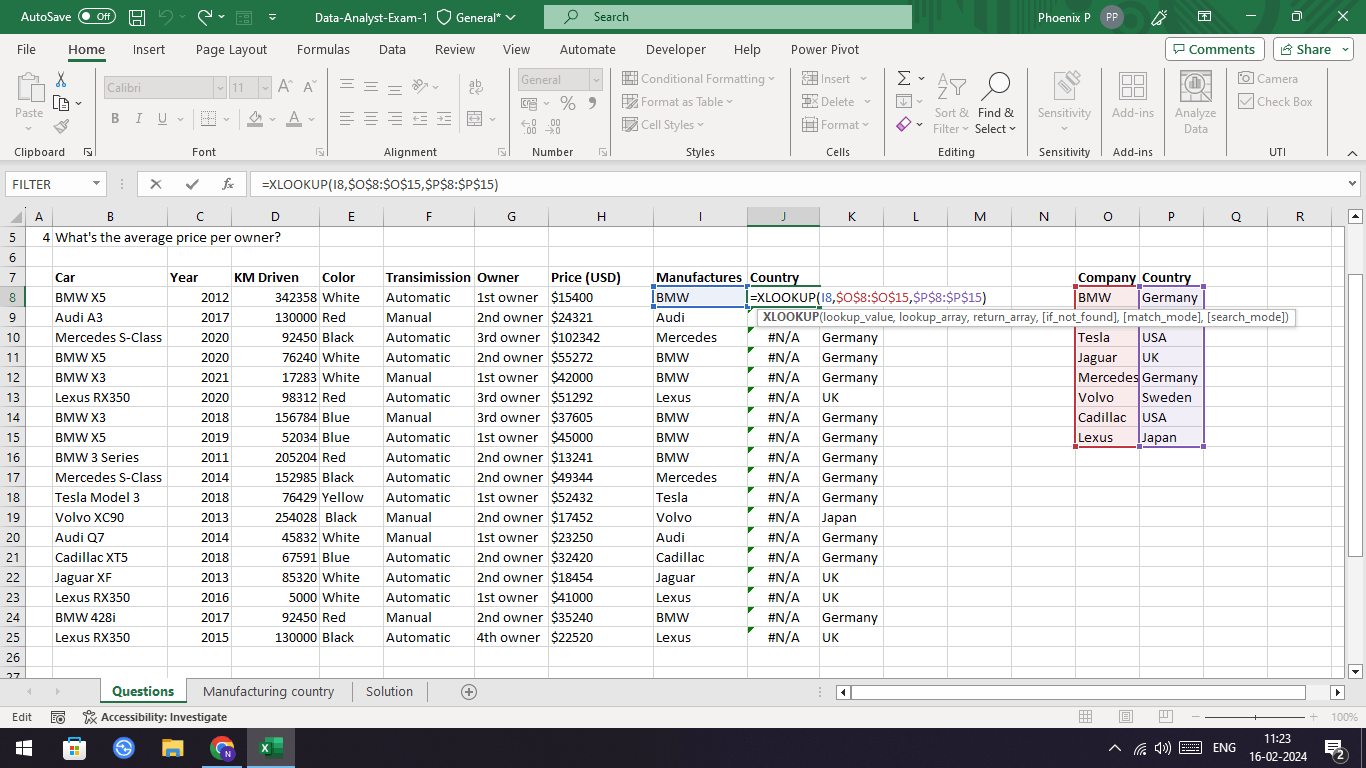
Task: Click the AutoSum sigma icon
Action: coord(904,78)
